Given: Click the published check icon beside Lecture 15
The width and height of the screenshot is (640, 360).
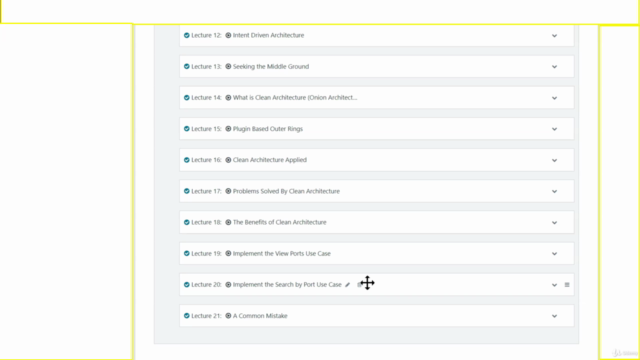Looking at the screenshot, I should [x=187, y=129].
